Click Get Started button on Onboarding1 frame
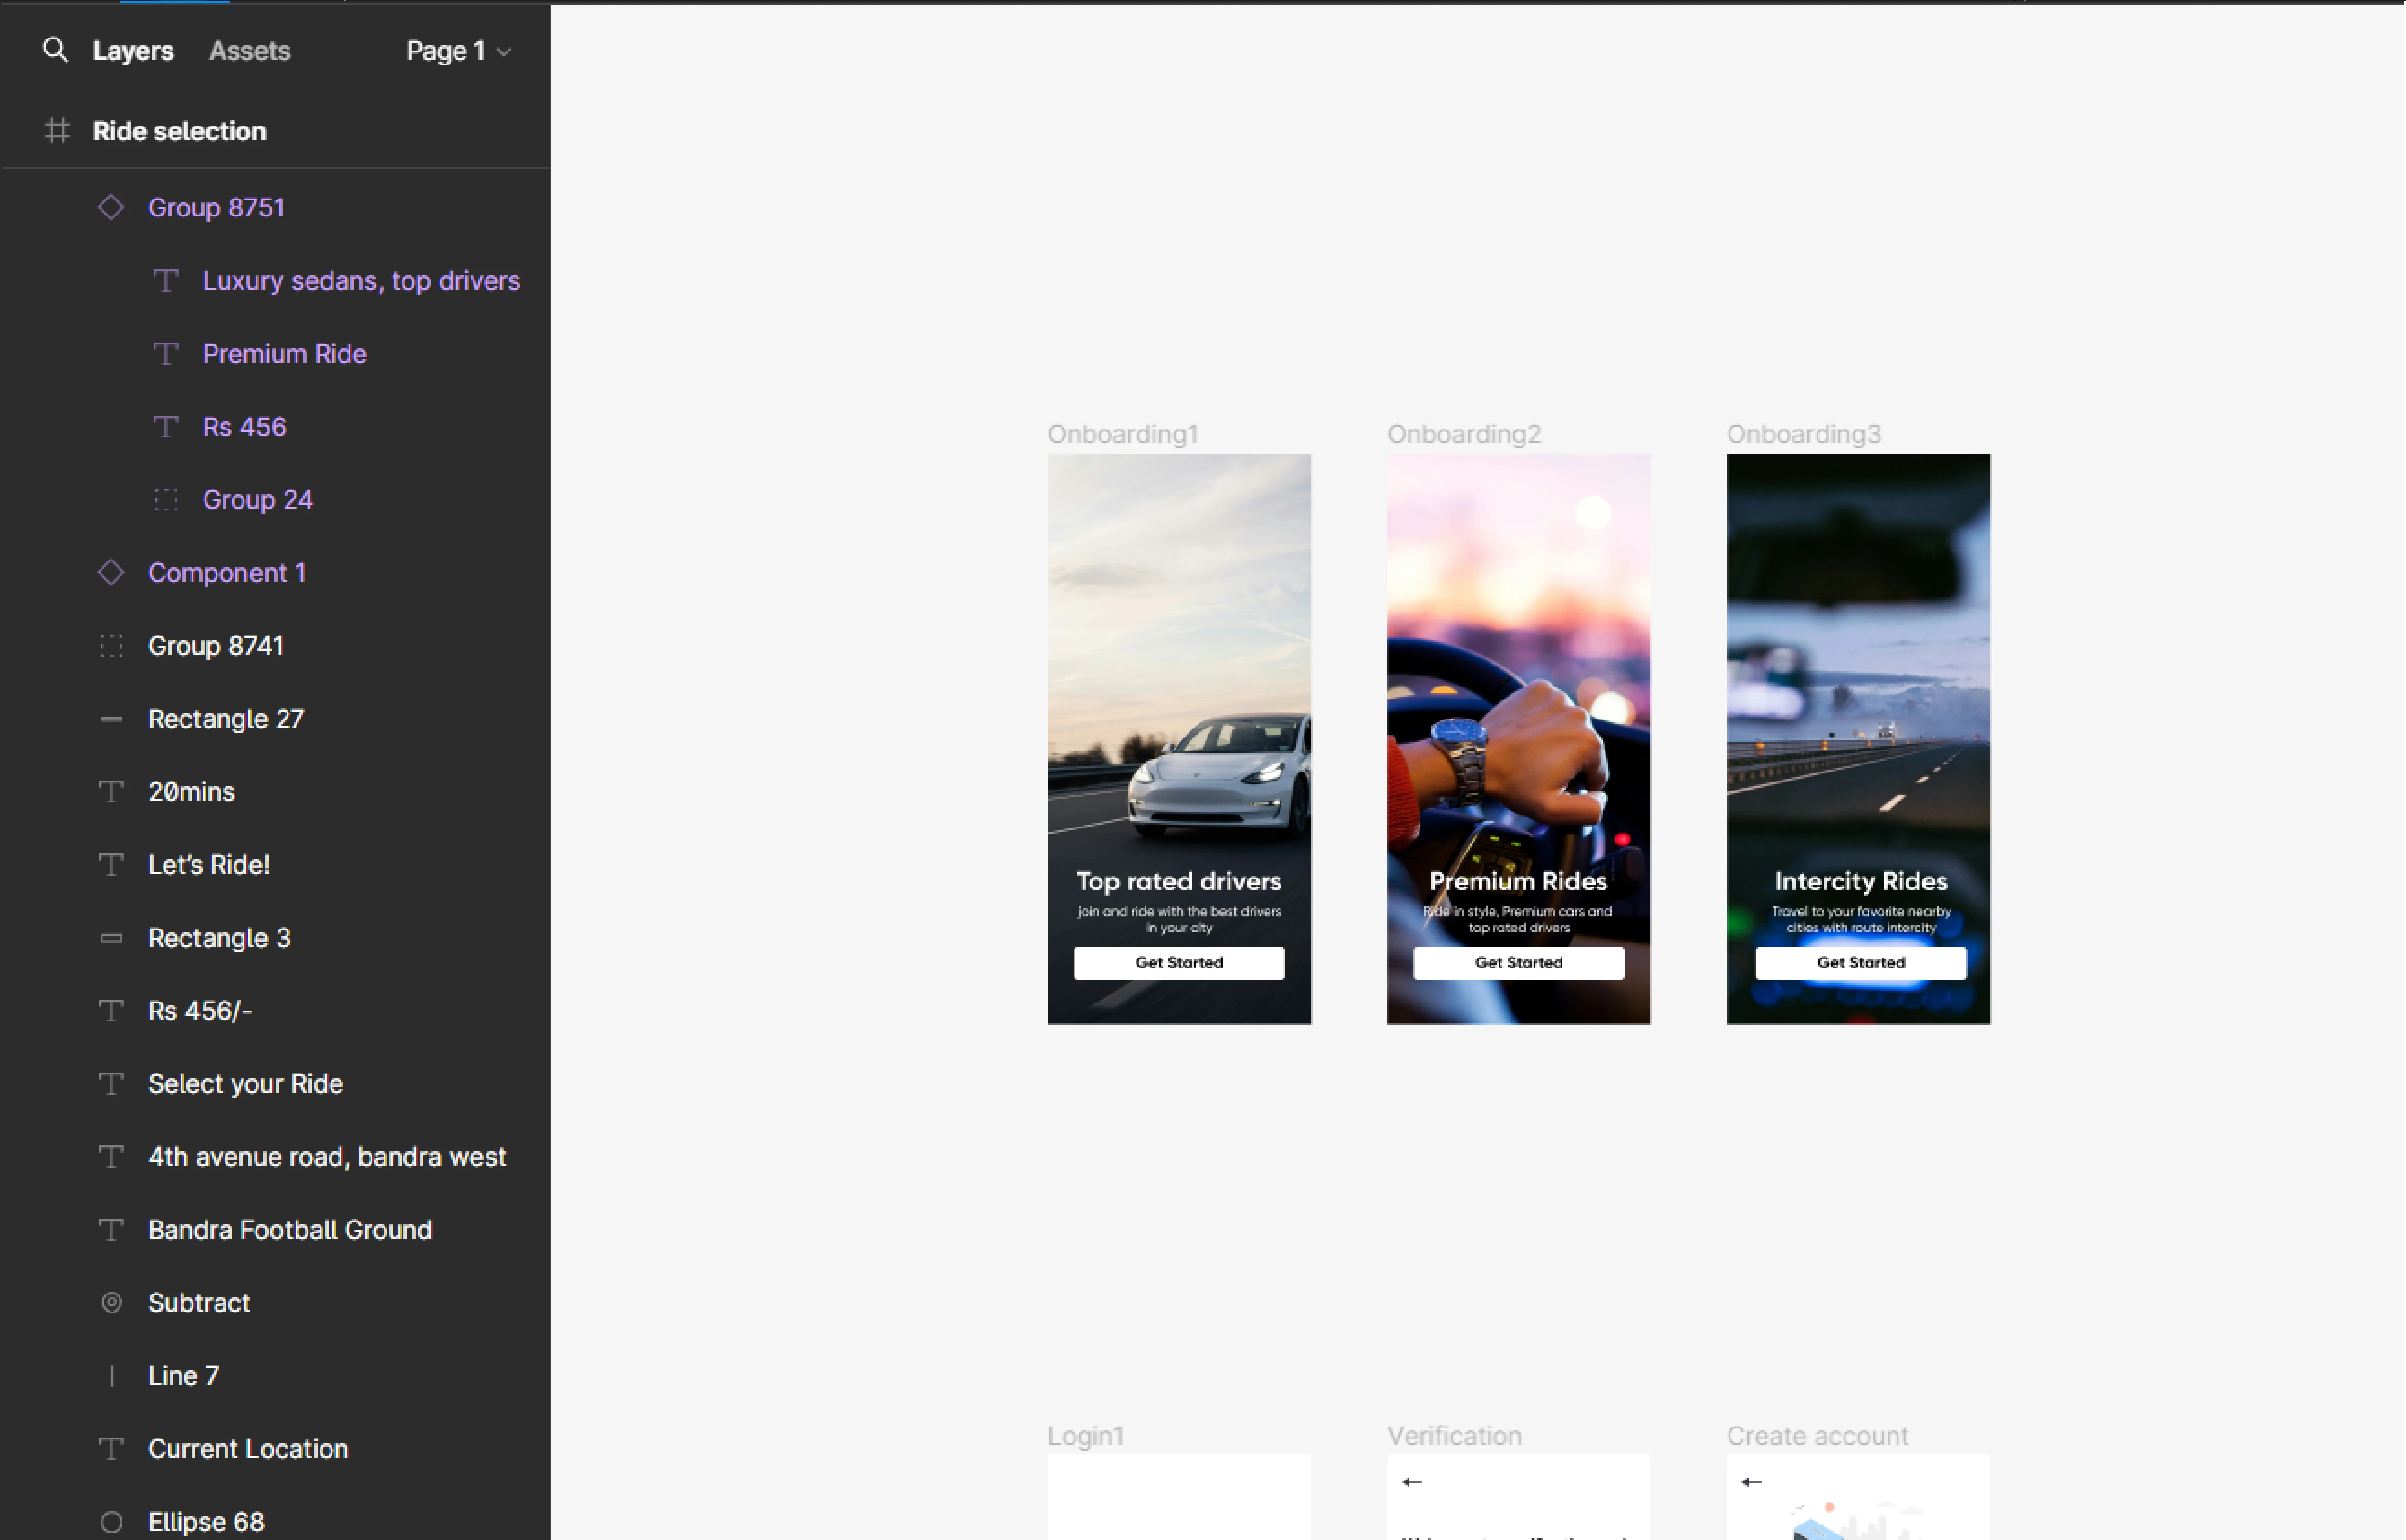 point(1178,962)
